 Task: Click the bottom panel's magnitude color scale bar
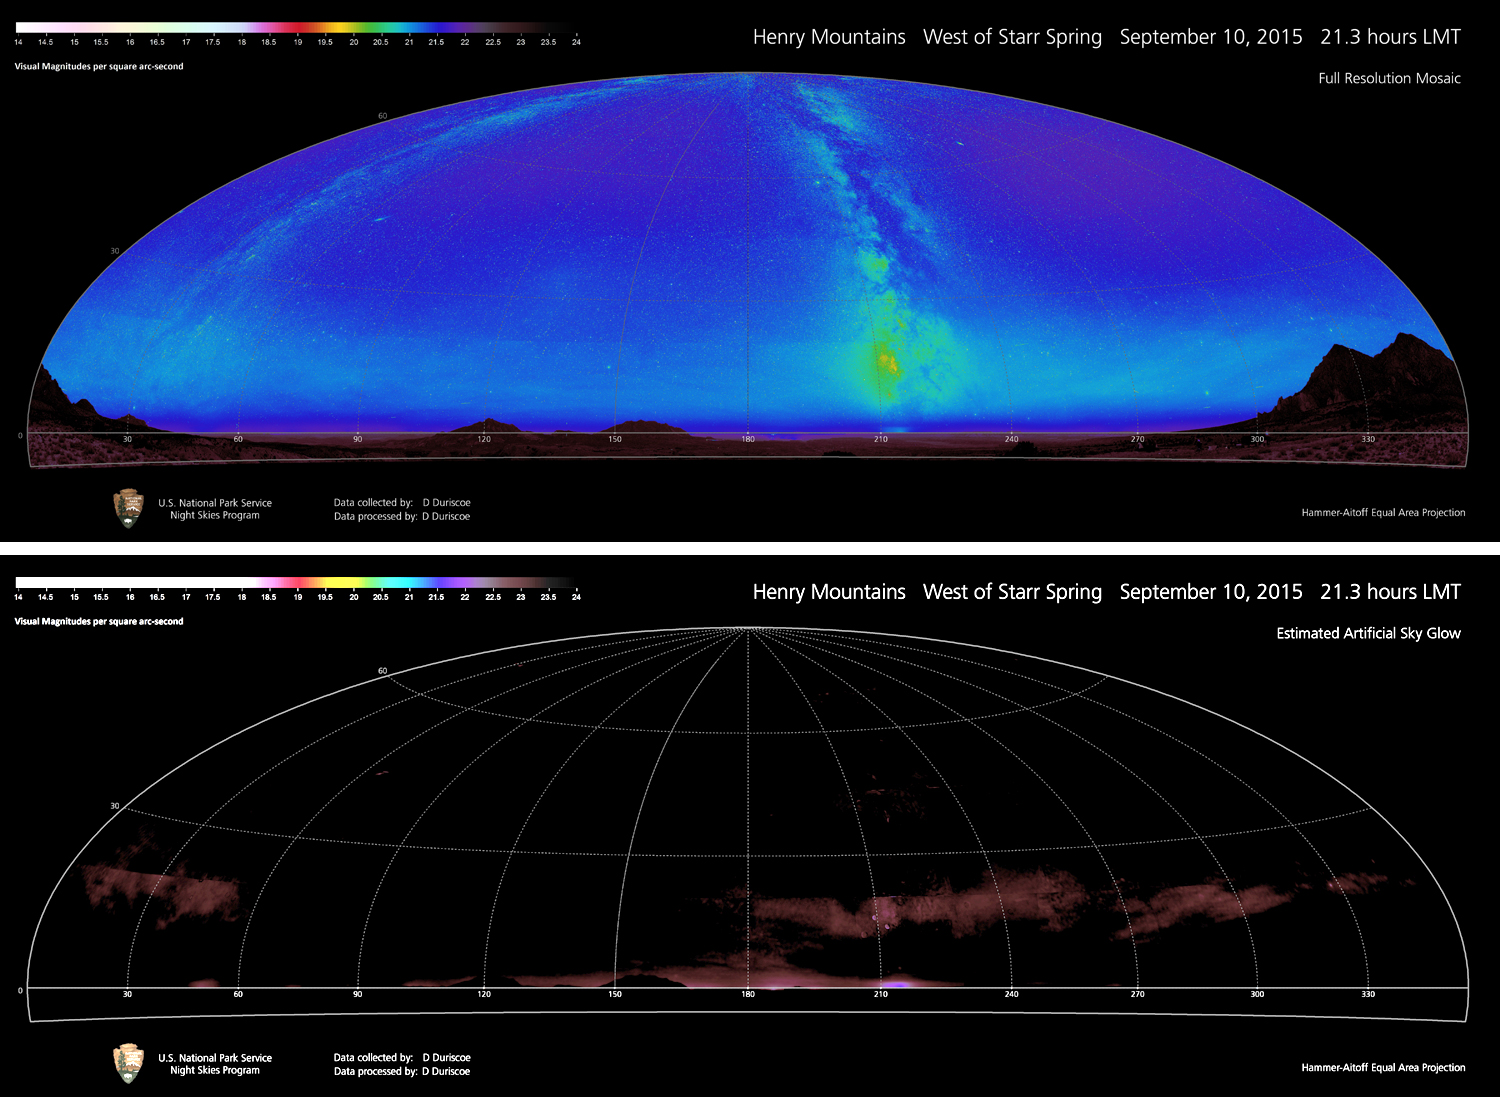(296, 582)
